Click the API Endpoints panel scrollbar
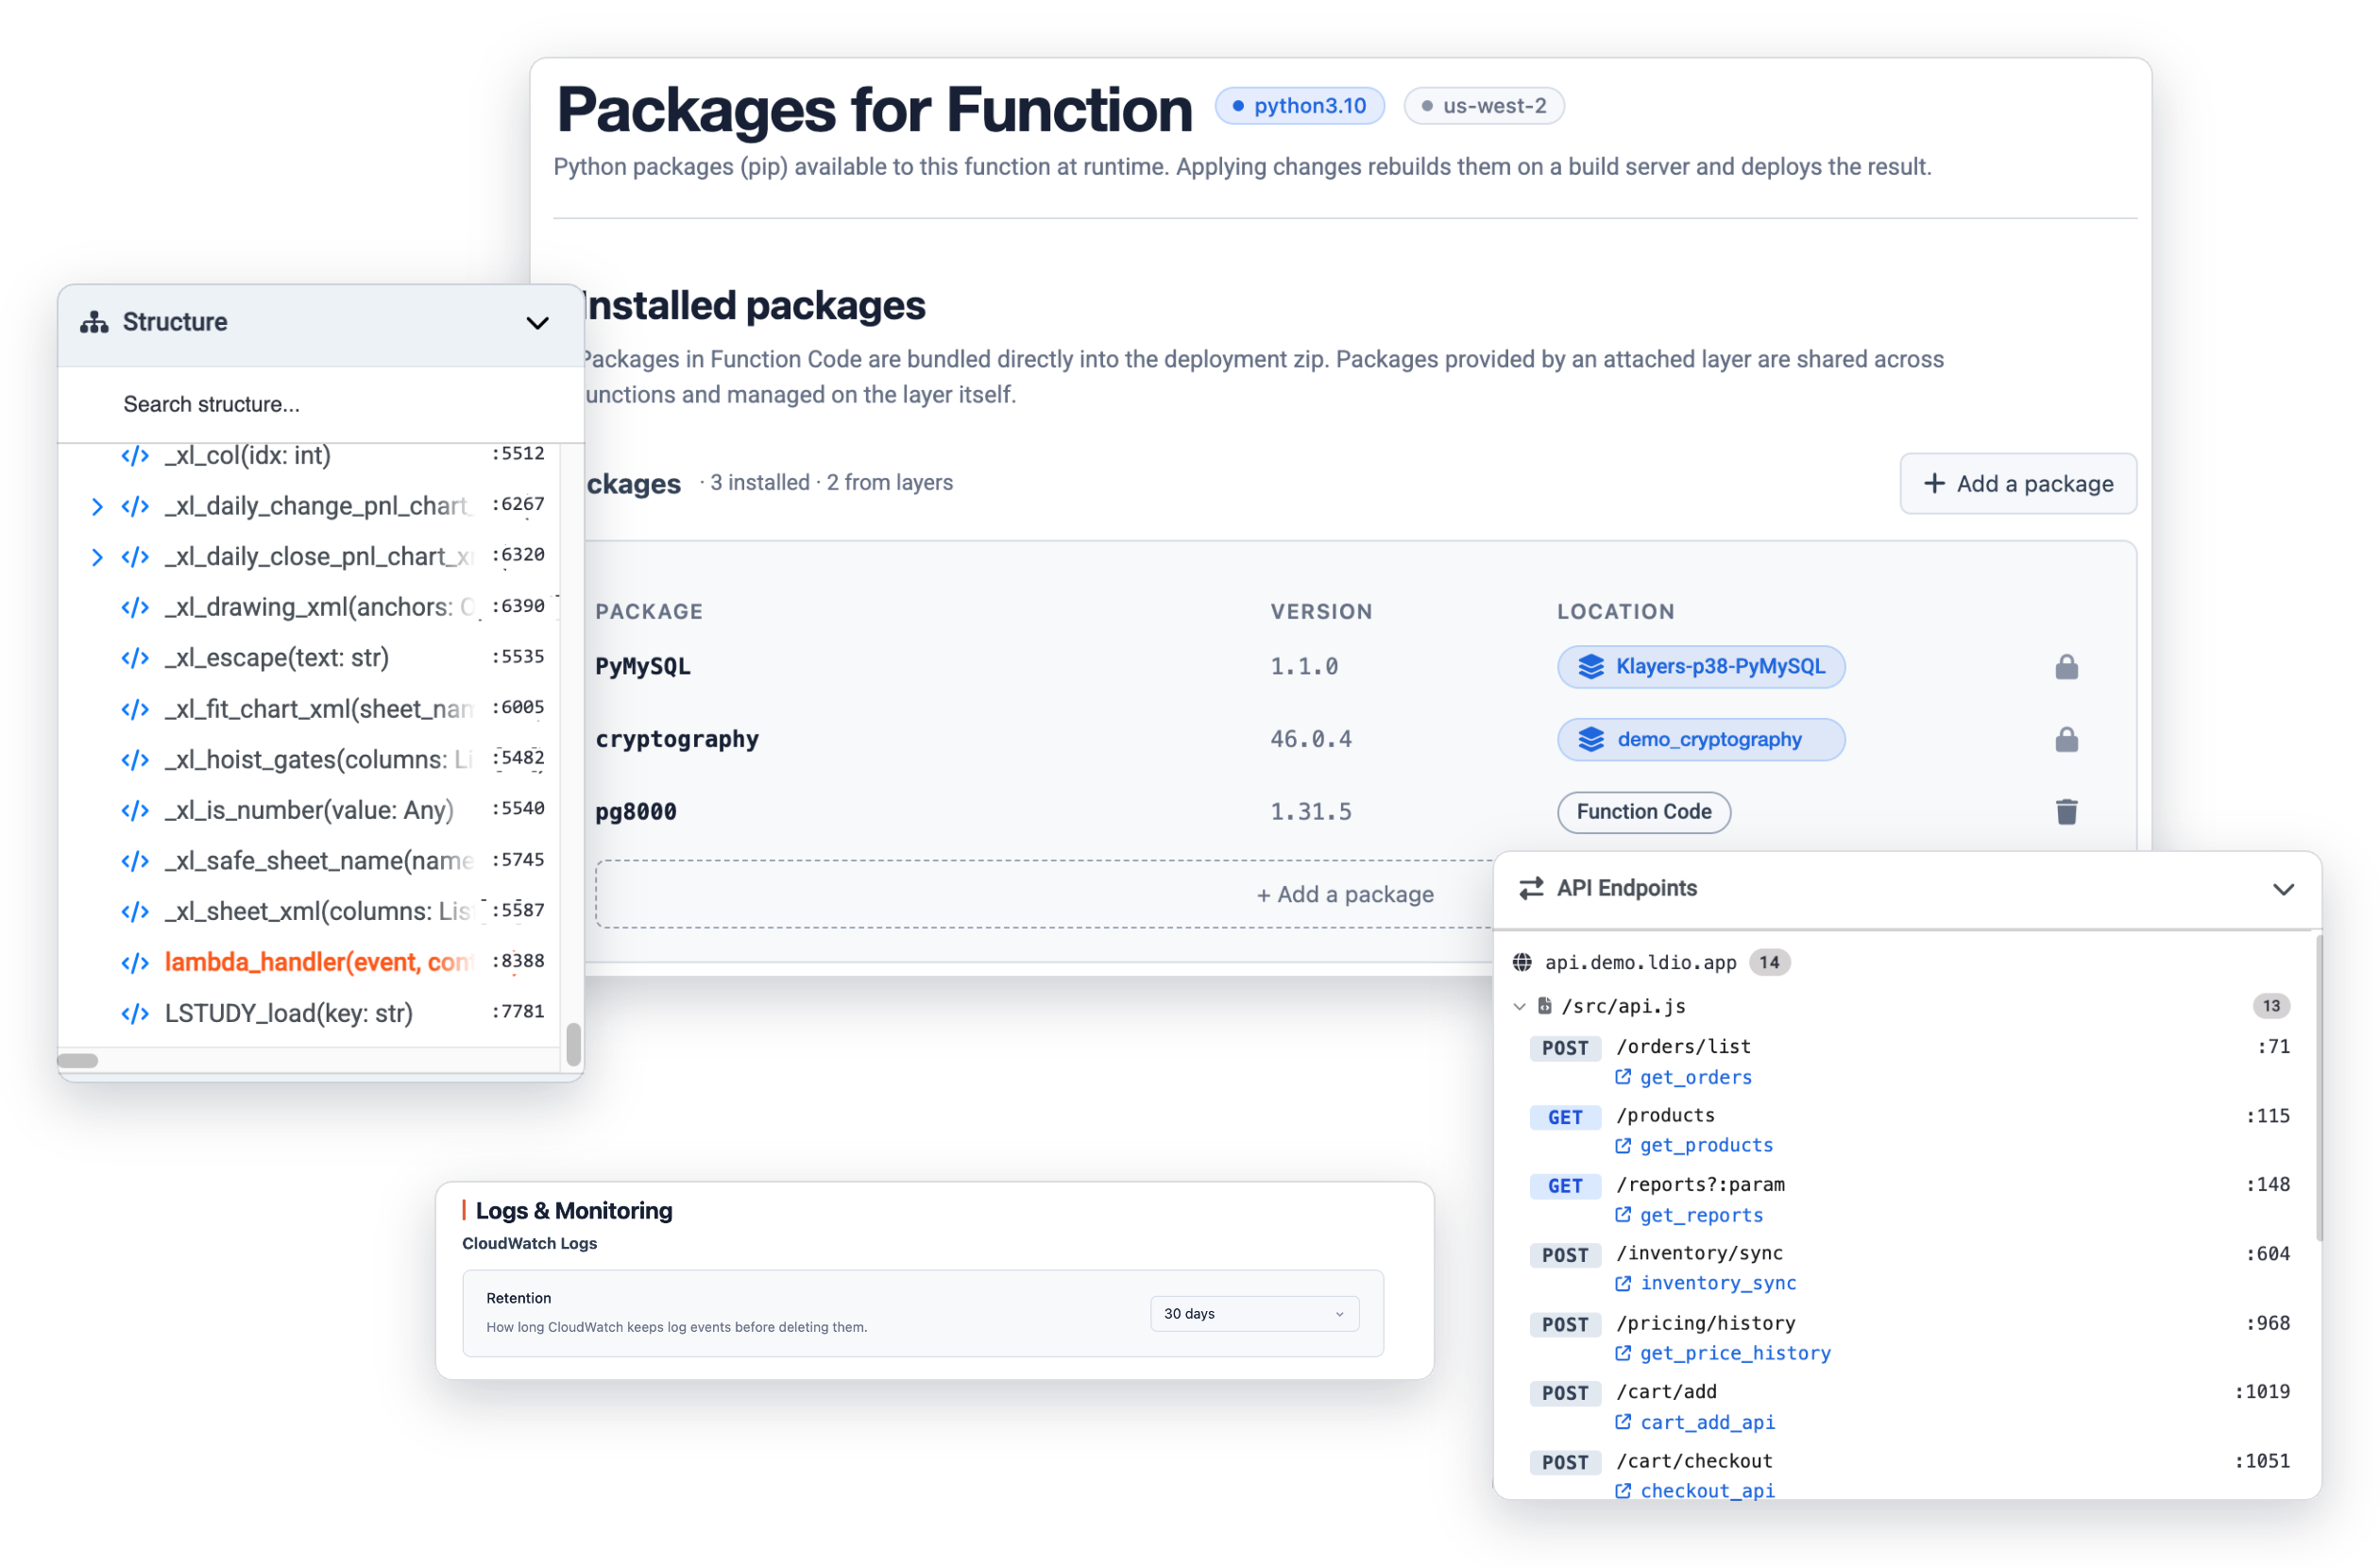 tap(2318, 1086)
